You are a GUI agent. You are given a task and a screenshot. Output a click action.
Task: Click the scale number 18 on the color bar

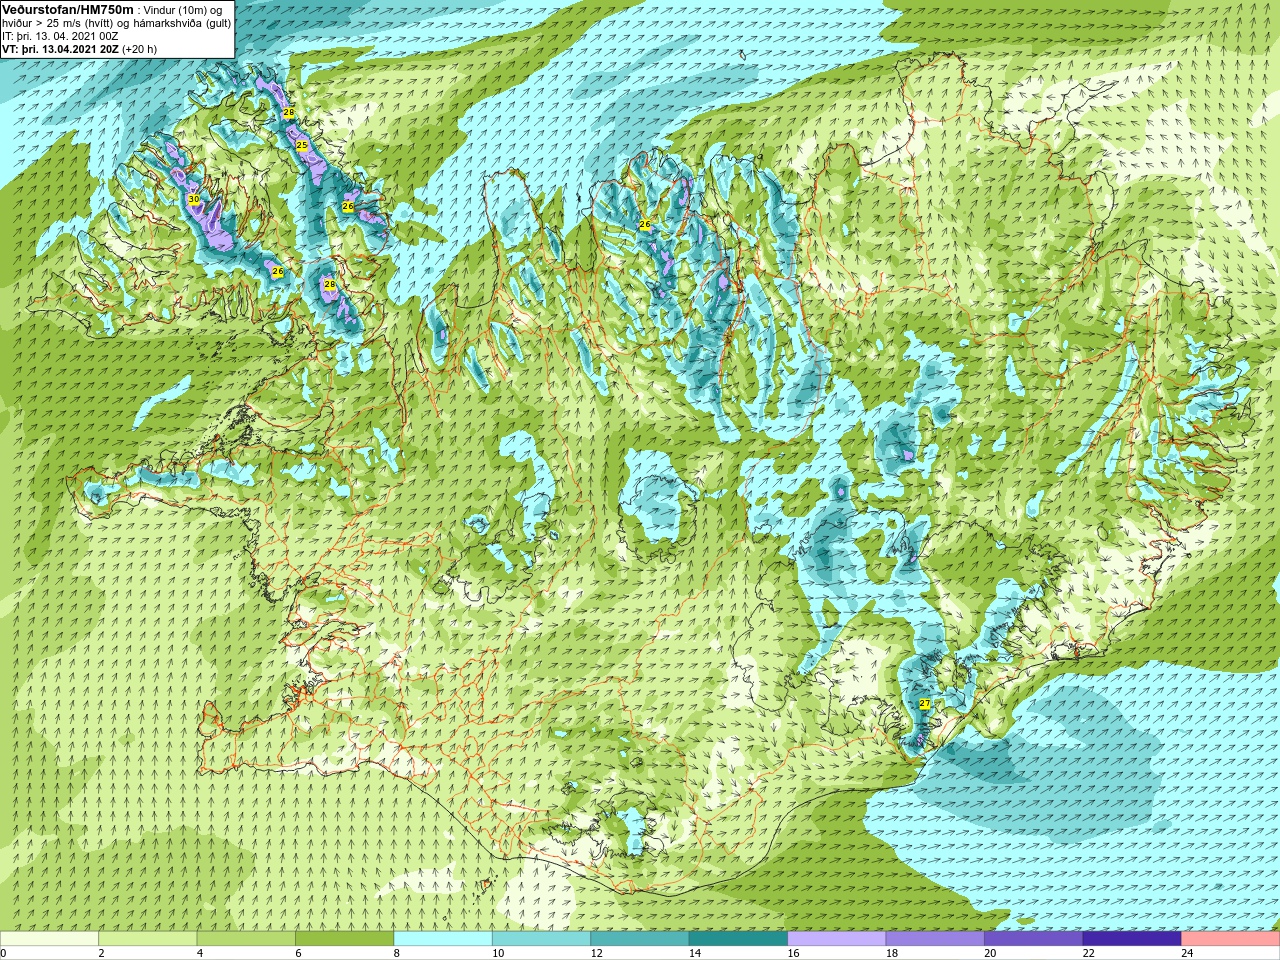[891, 953]
